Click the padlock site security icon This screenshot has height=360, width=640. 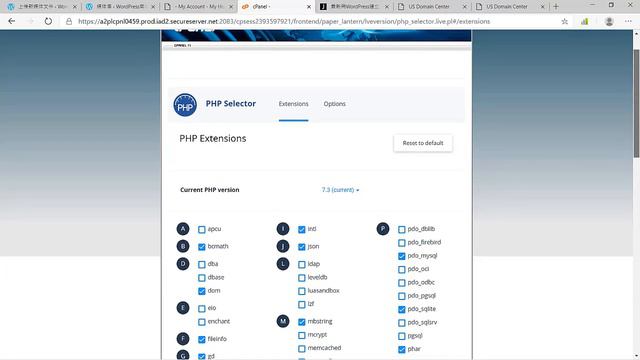point(69,21)
